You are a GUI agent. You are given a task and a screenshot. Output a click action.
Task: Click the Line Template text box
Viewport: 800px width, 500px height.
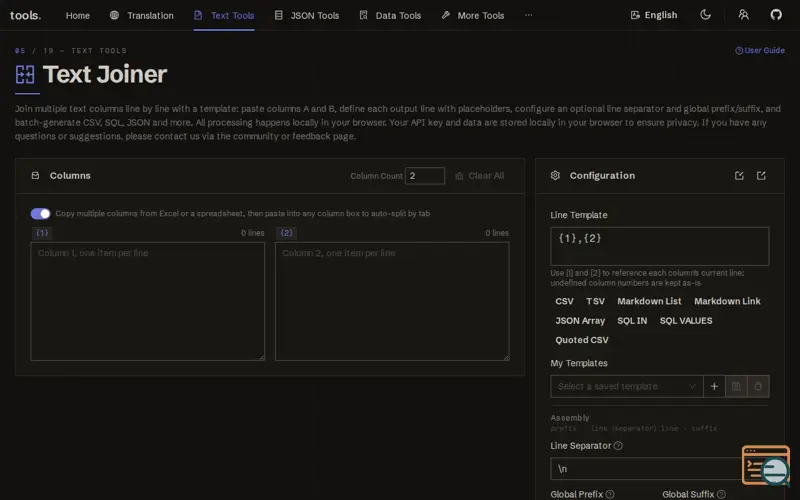click(660, 246)
